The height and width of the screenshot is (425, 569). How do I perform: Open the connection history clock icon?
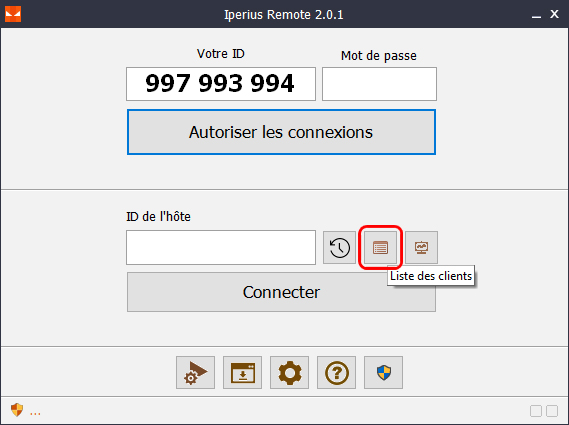click(339, 248)
